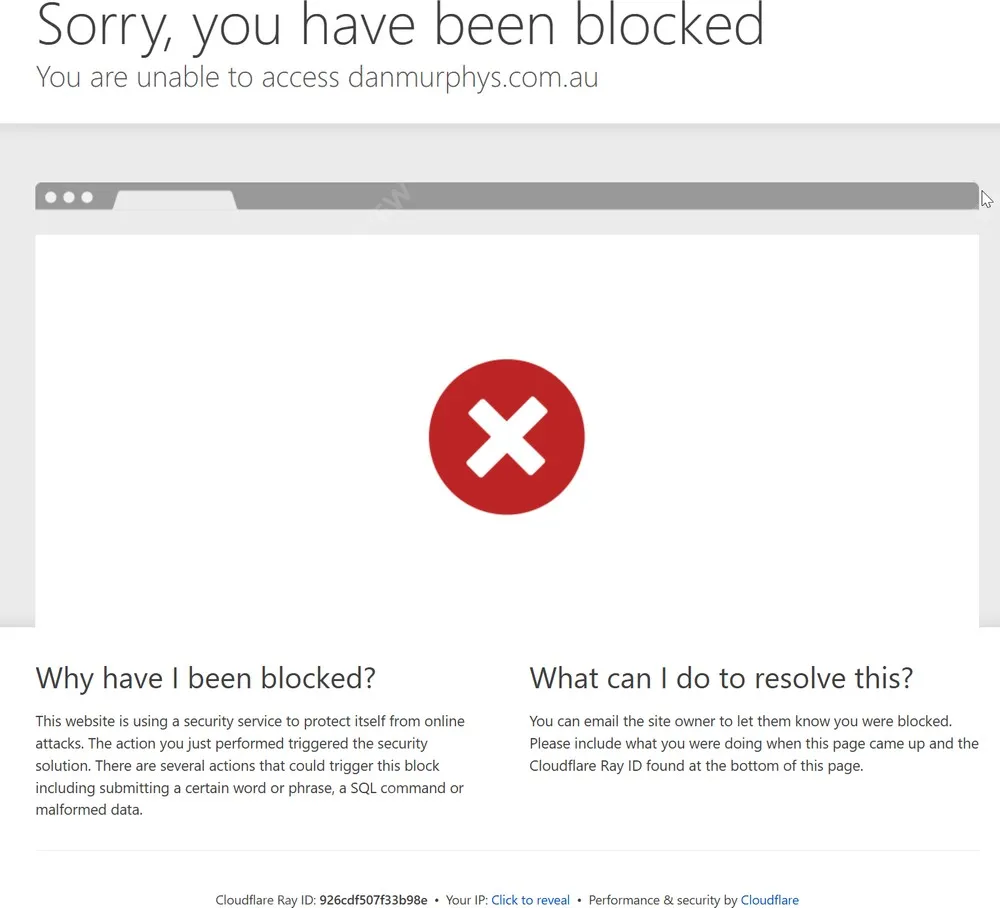
Task: Open the Cloudflare link in the footer
Action: point(769,900)
